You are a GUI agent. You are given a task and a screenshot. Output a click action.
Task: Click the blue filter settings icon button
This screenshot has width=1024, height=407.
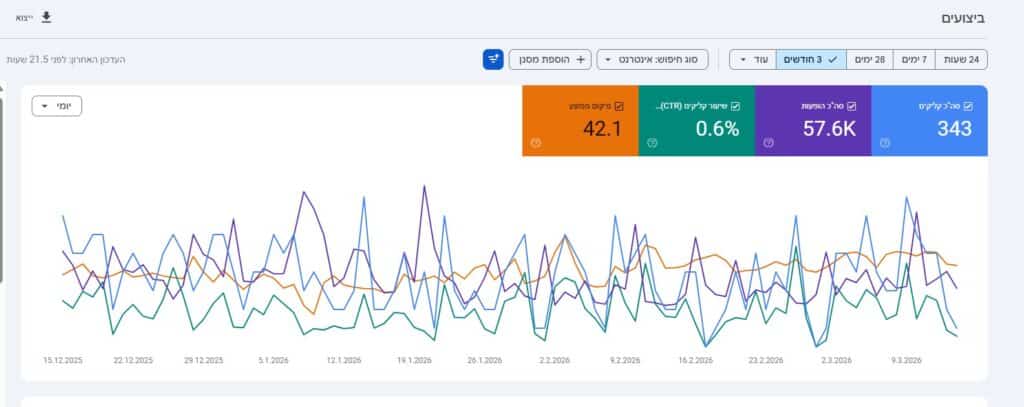pos(493,60)
